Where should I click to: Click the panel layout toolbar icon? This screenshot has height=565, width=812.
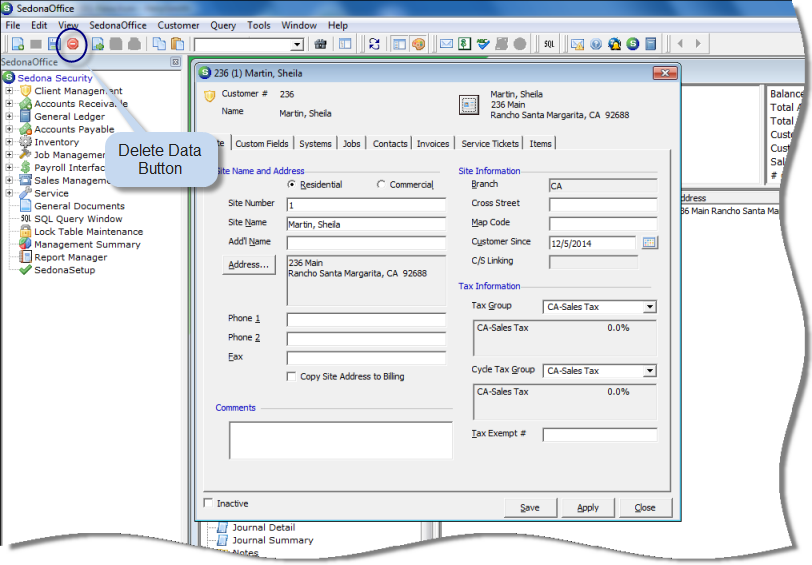345,44
